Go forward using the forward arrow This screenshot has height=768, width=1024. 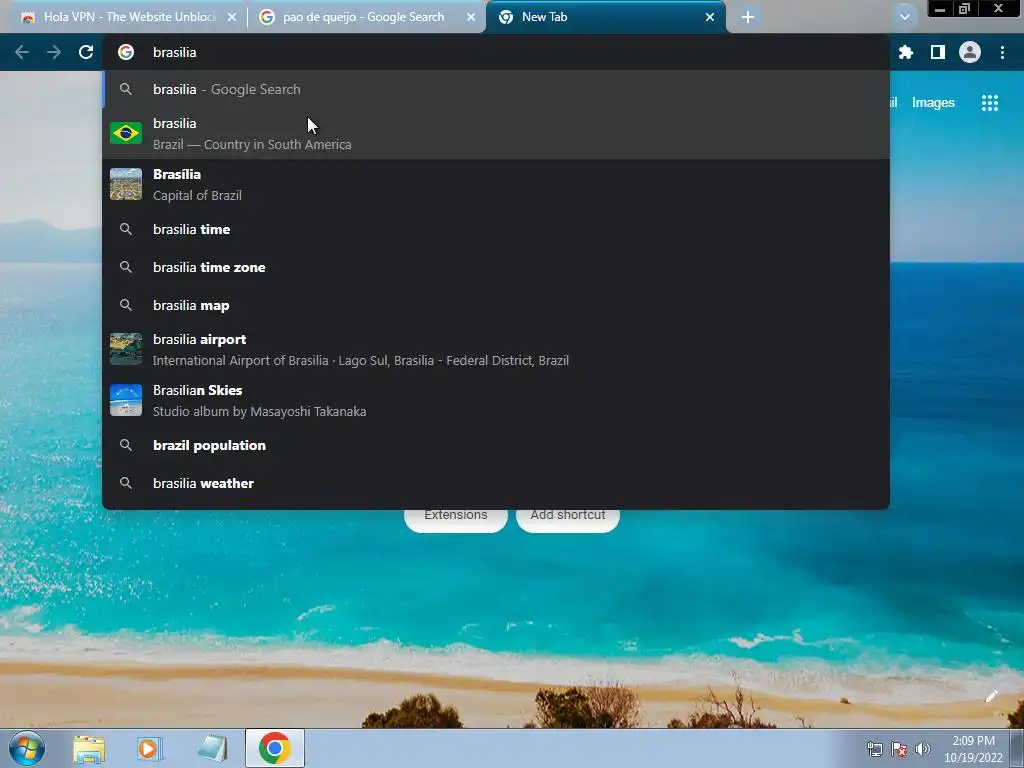pos(54,52)
